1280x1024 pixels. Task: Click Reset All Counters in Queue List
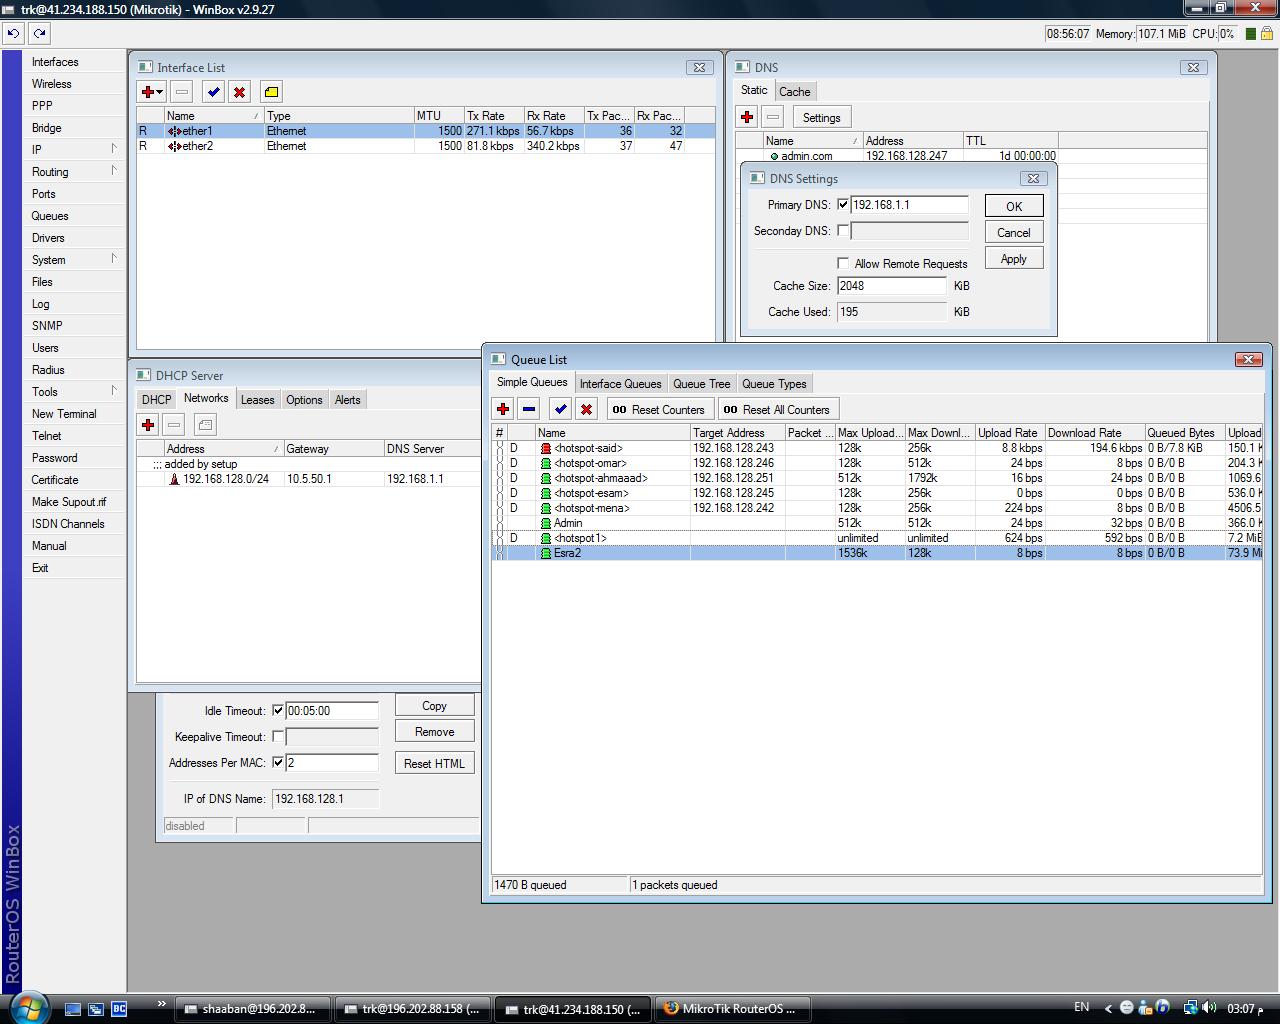778,408
